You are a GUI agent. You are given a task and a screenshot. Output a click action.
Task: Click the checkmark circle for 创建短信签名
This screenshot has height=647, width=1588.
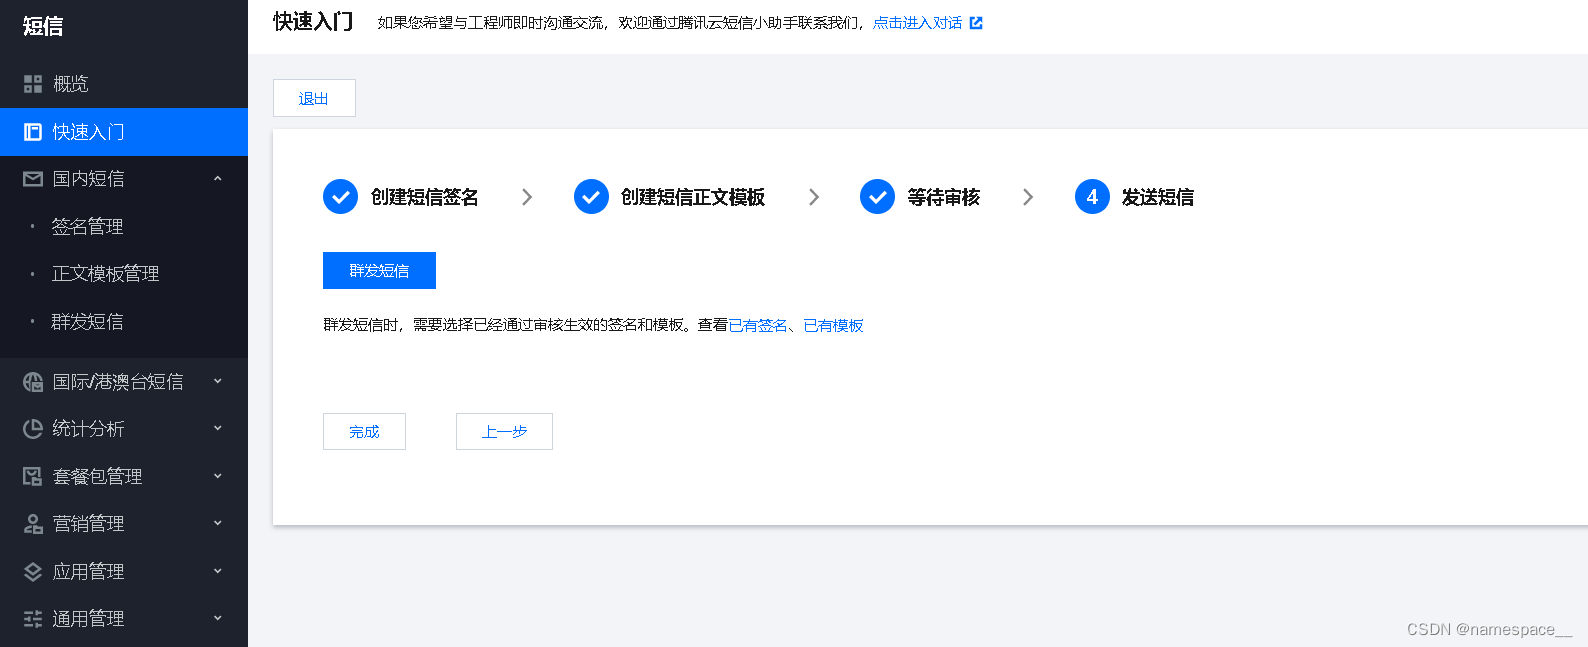point(340,197)
